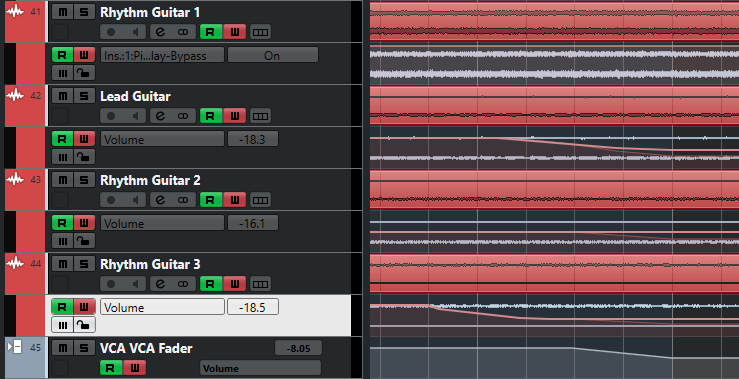Screen dimensions: 739x379
Task: Open the Lead Guitar Volume parameter dropdown
Action: 162,139
